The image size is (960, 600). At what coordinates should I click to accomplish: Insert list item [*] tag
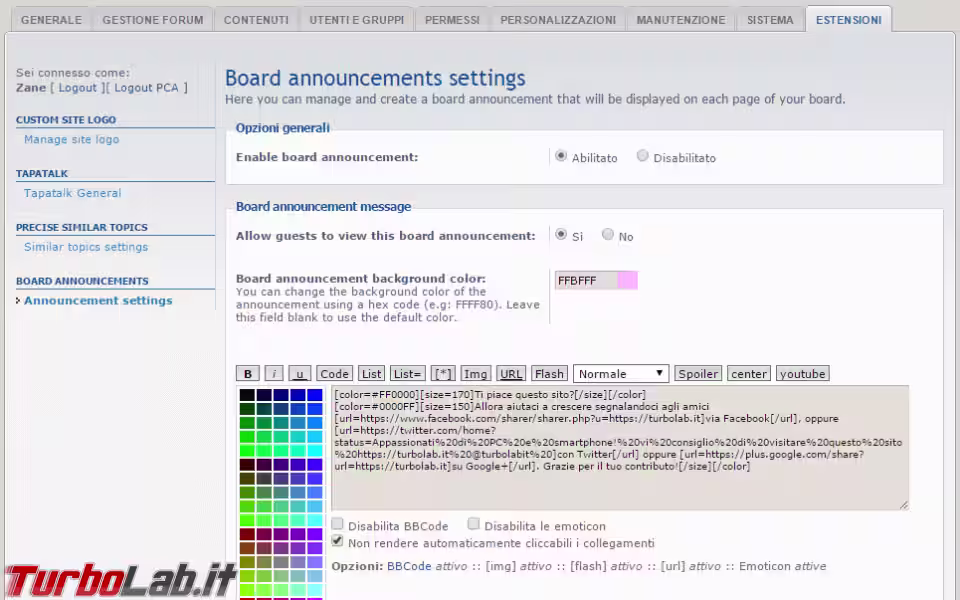443,373
